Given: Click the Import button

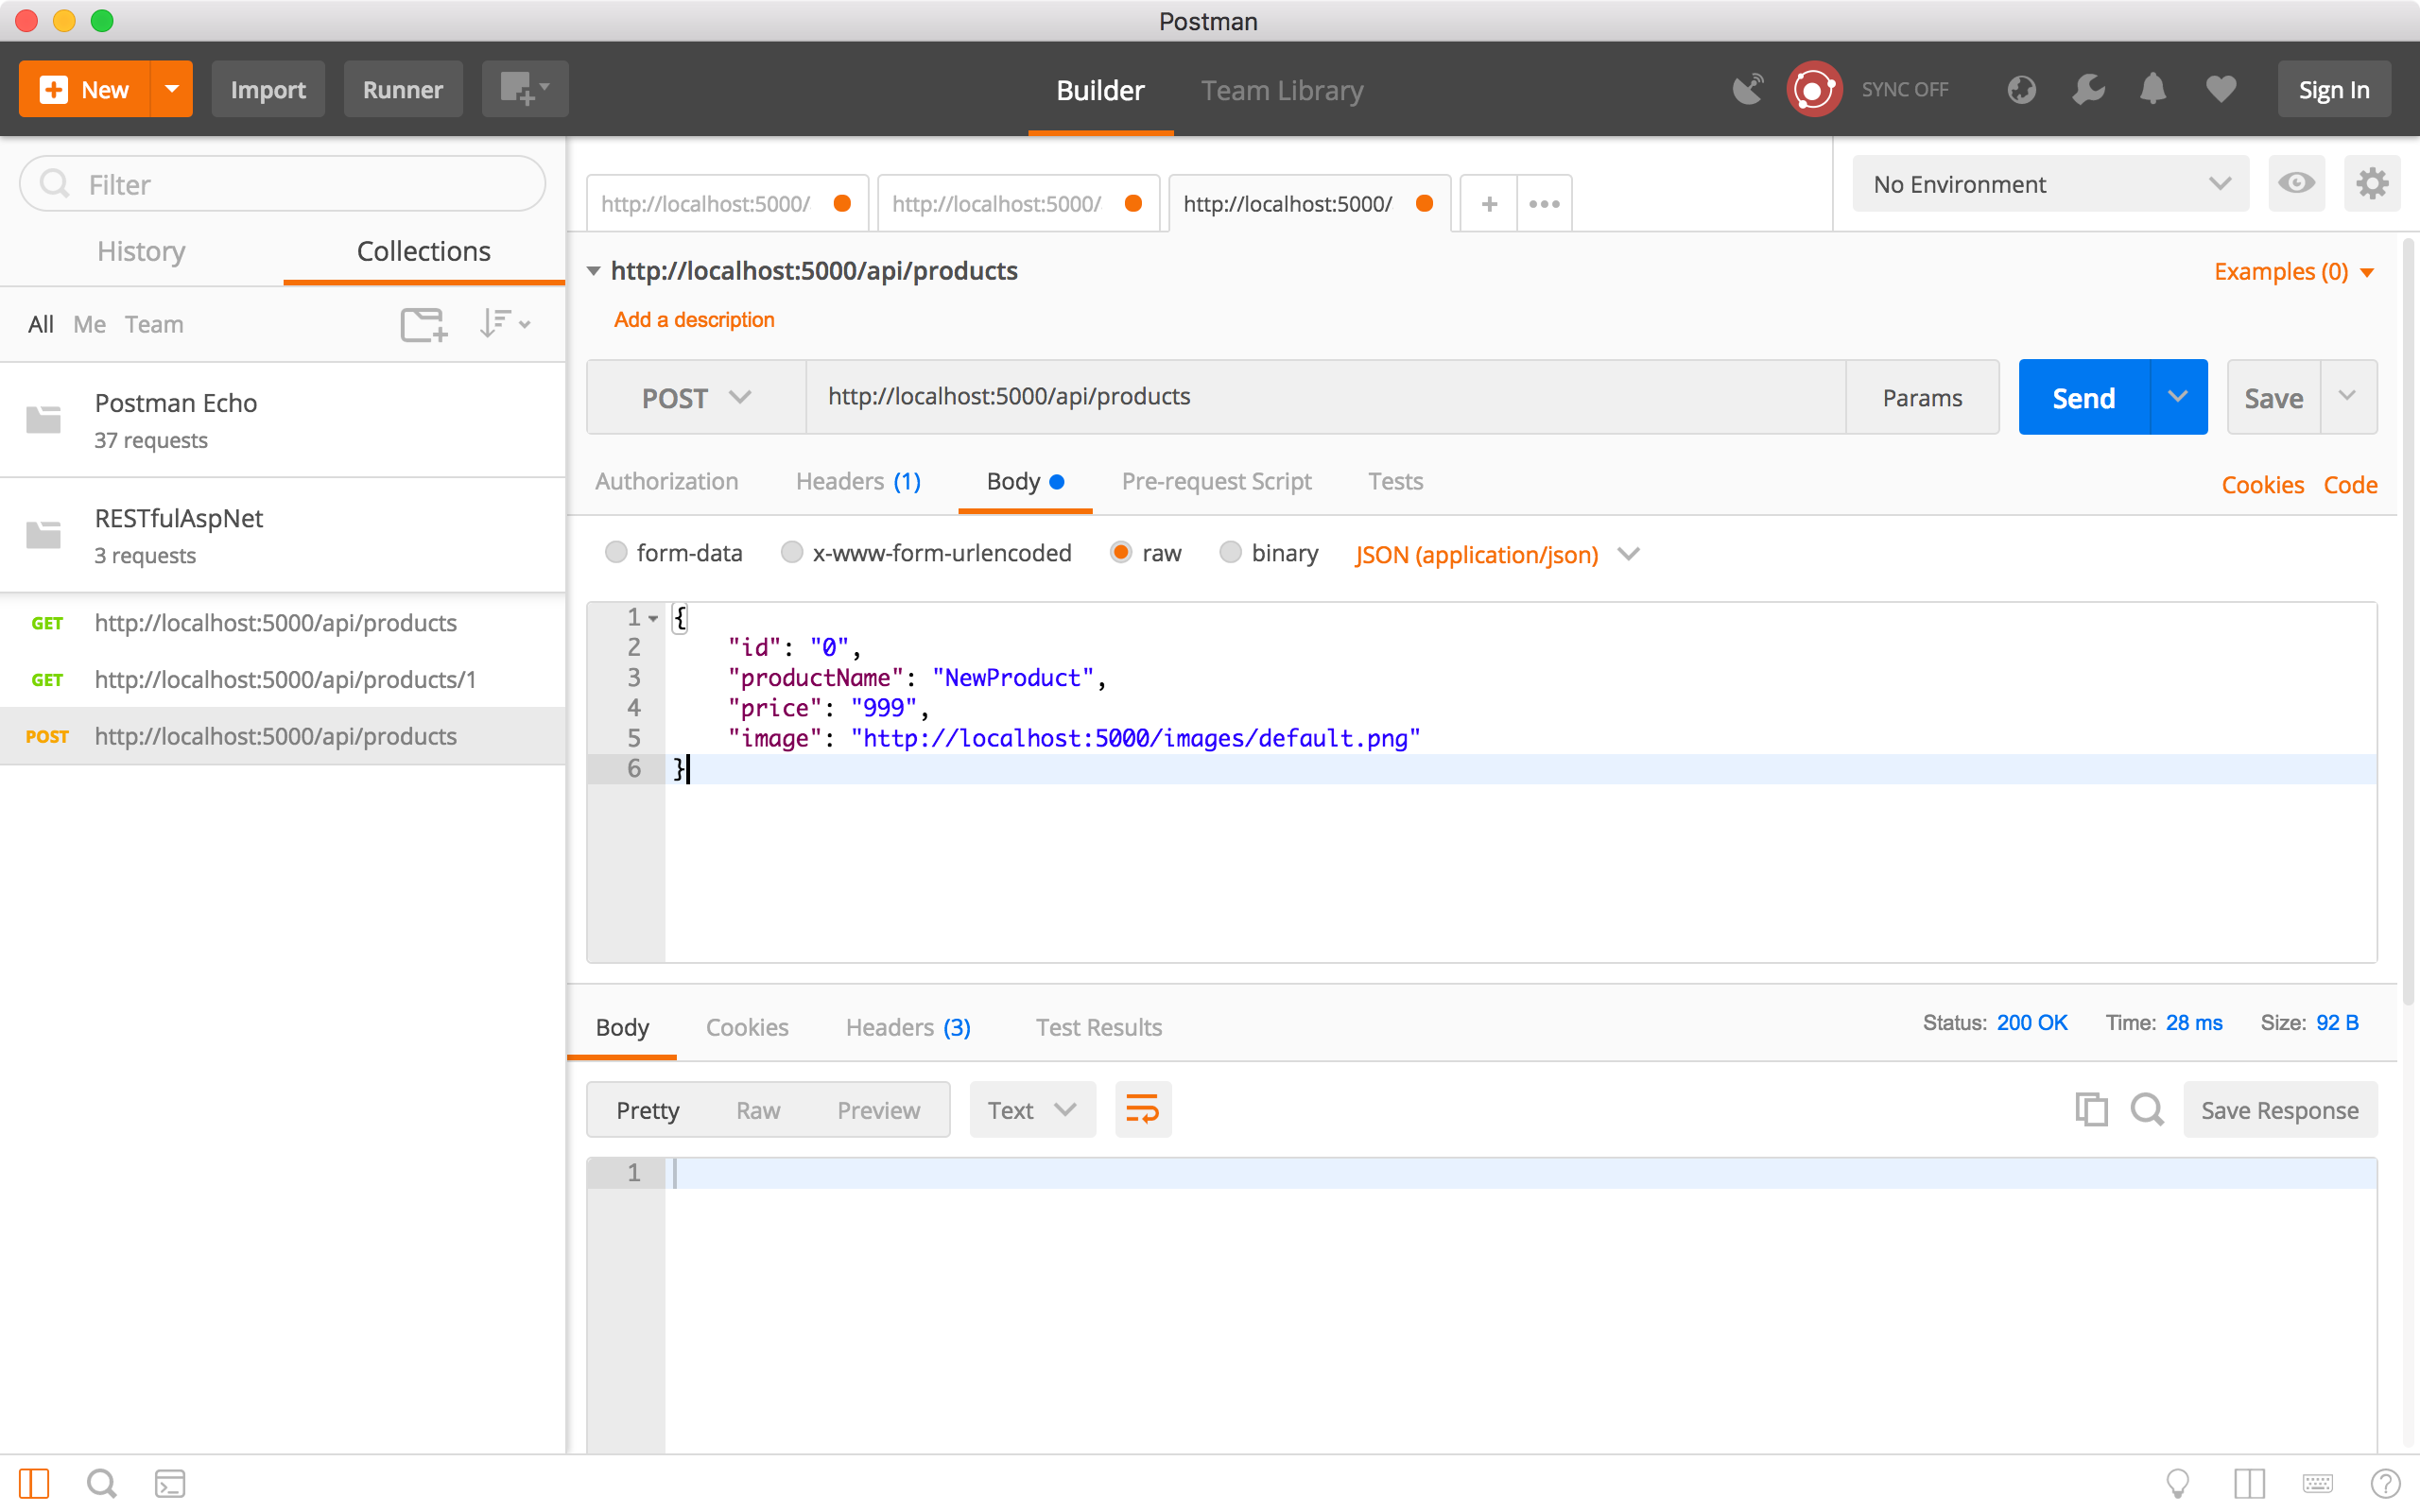Looking at the screenshot, I should click(x=268, y=89).
